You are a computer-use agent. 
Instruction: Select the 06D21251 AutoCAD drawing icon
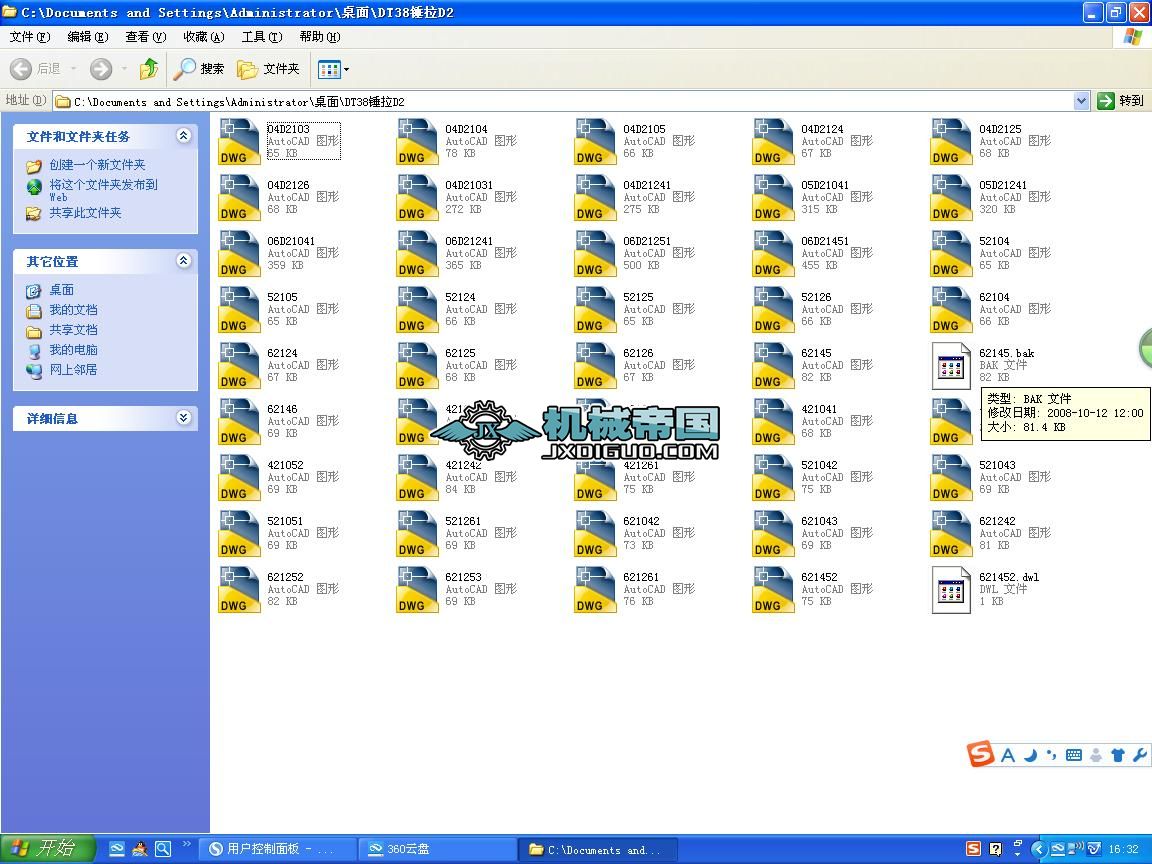click(x=595, y=253)
